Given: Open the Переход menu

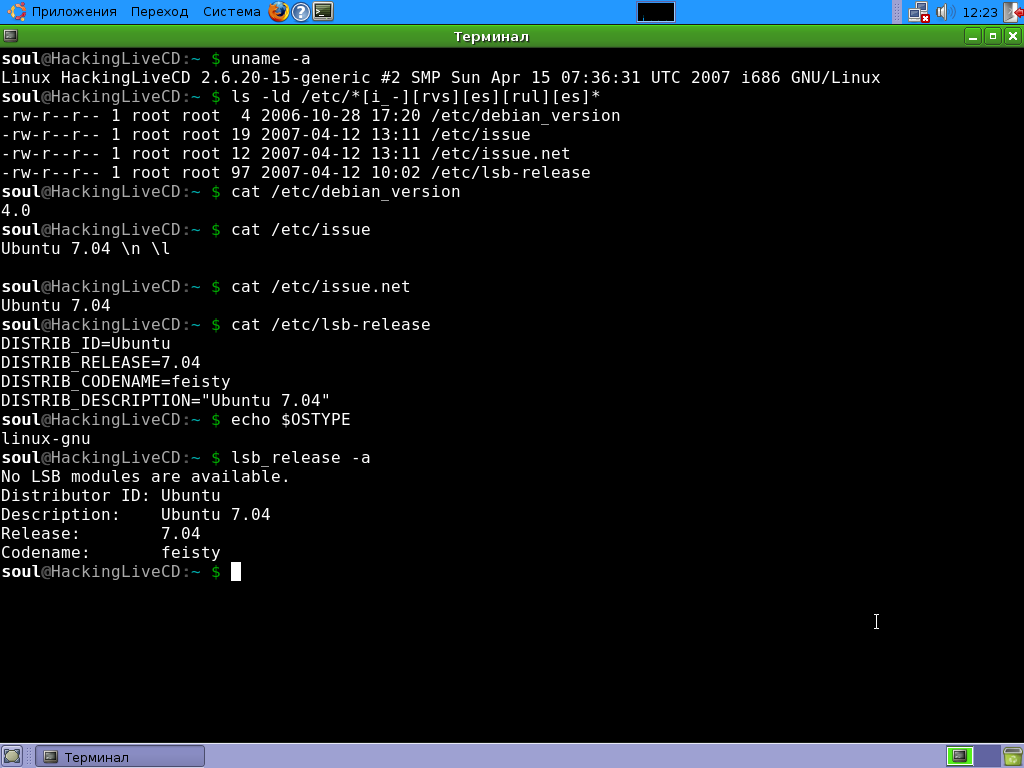Looking at the screenshot, I should (x=159, y=12).
